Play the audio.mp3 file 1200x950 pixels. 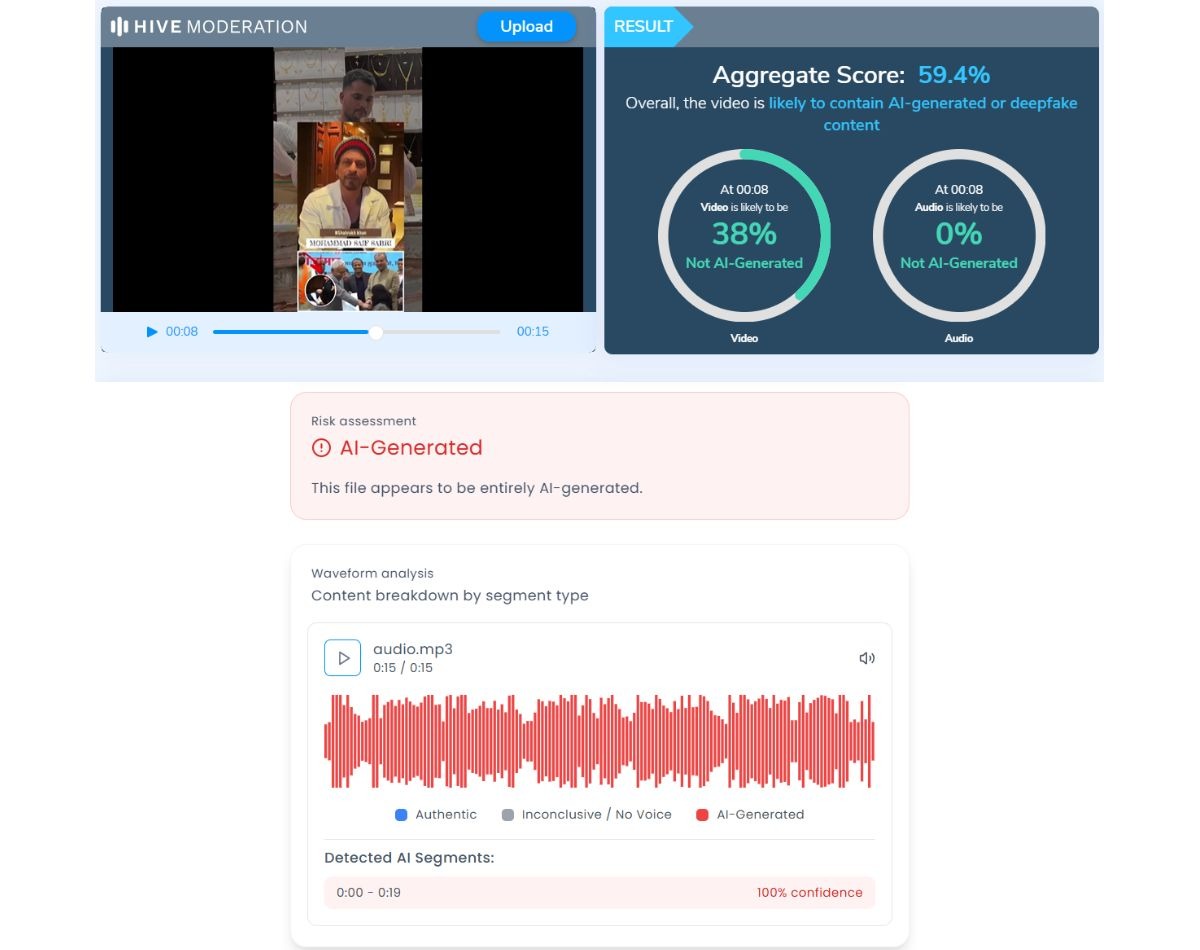pyautogui.click(x=342, y=658)
